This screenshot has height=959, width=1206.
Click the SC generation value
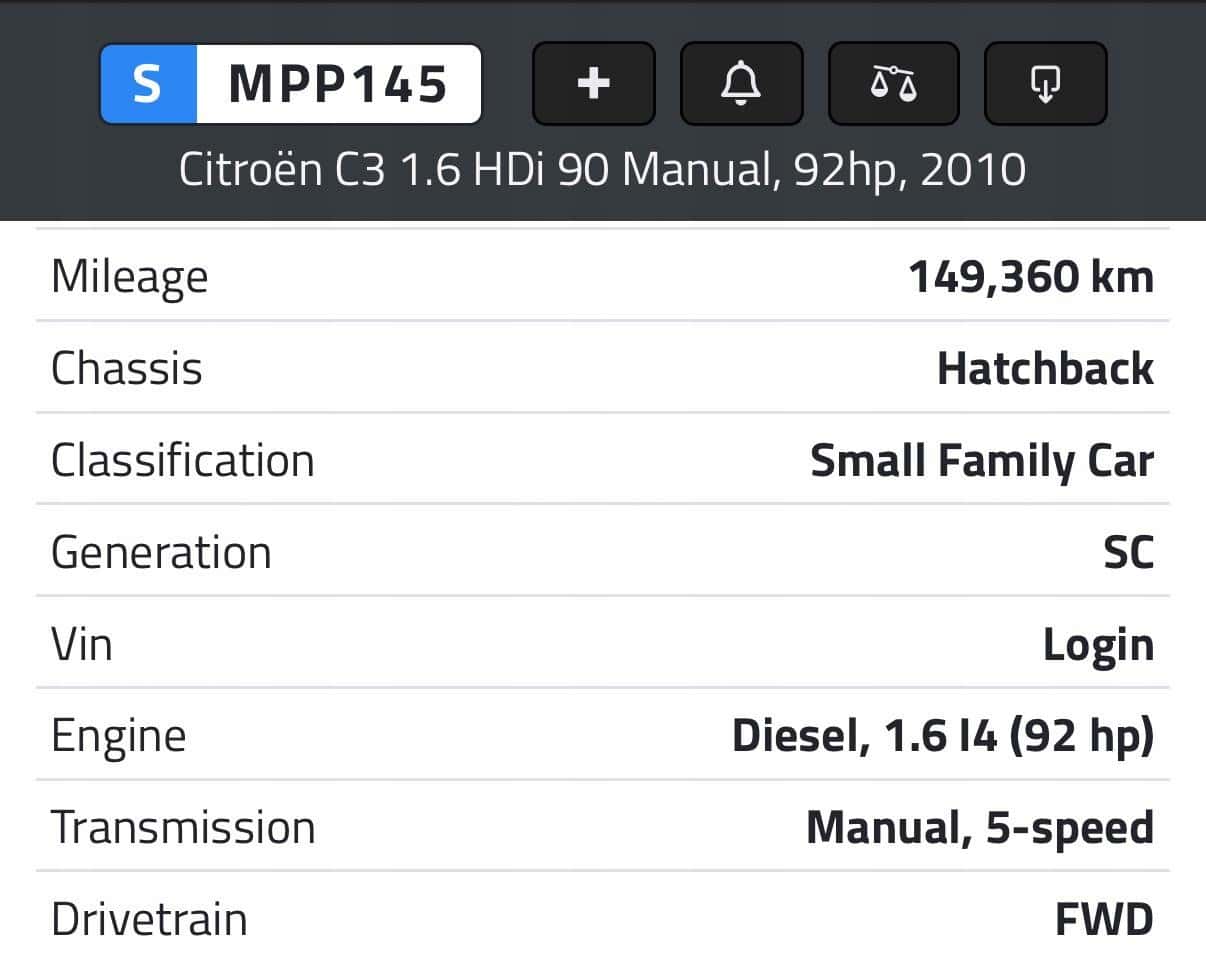[1129, 553]
